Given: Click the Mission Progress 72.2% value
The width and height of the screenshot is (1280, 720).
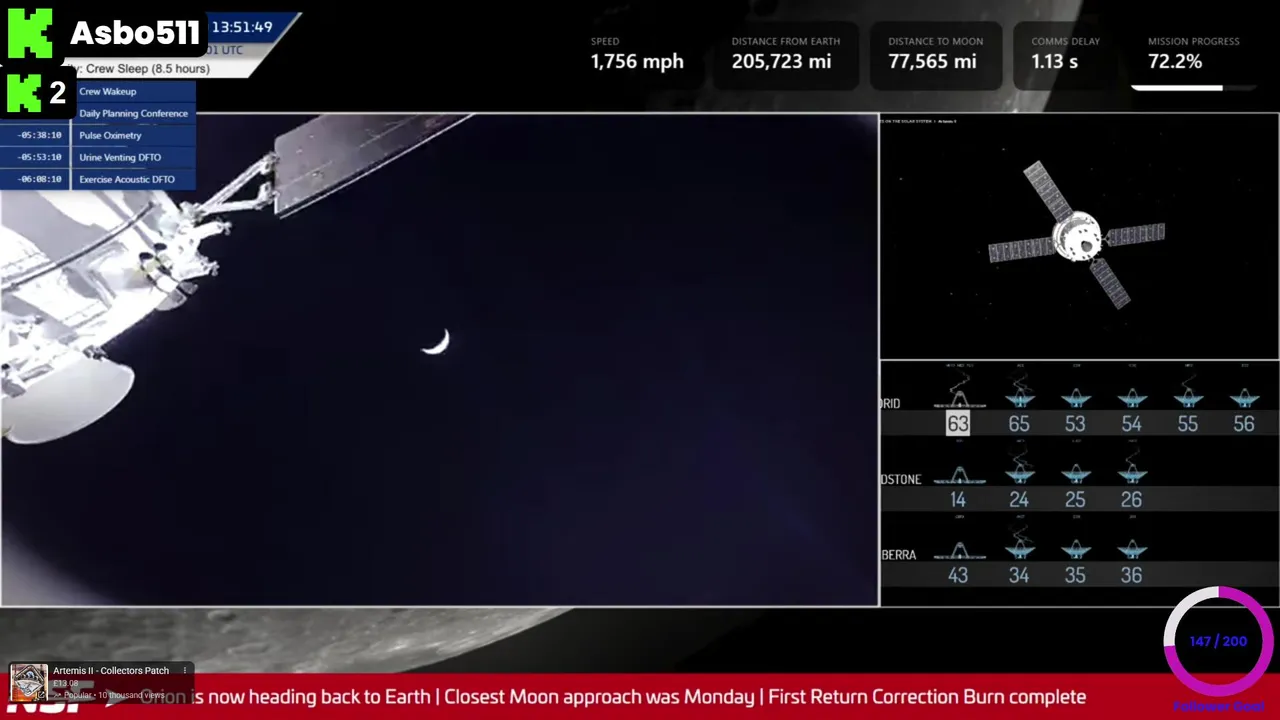Looking at the screenshot, I should (x=1175, y=61).
